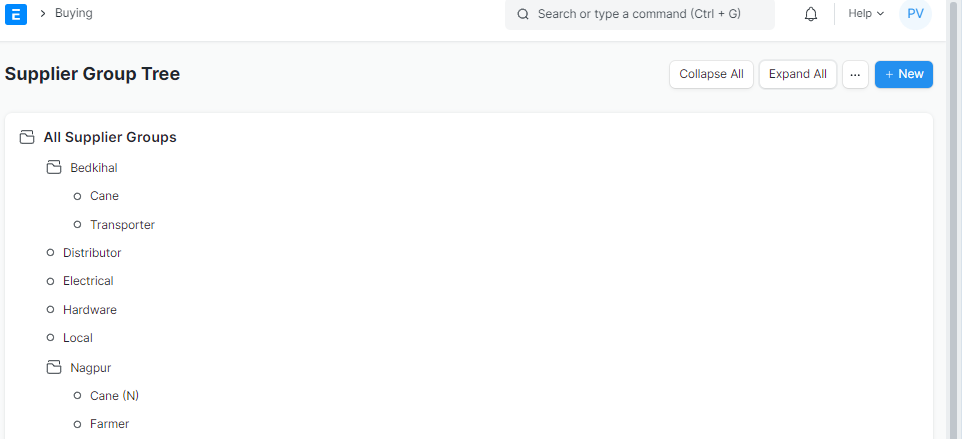The height and width of the screenshot is (439, 962).
Task: Collapse the Bedkihal group node
Action: pos(94,167)
